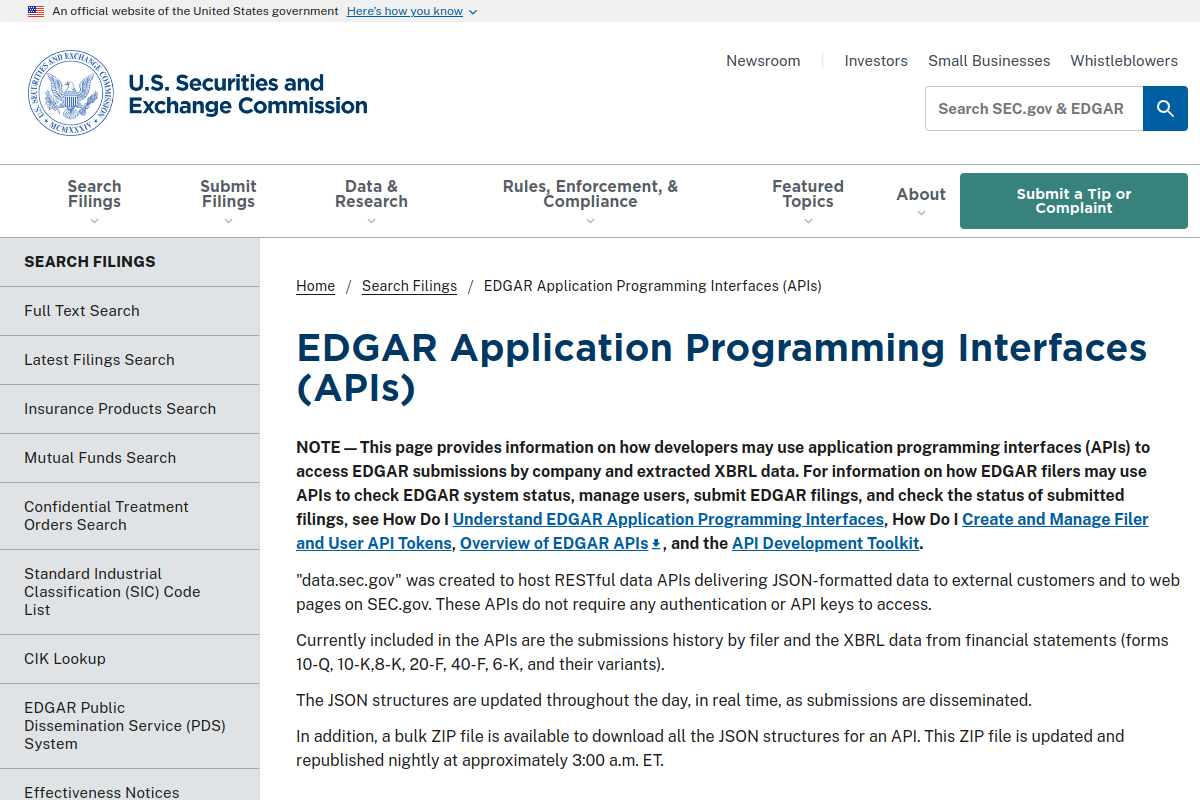The height and width of the screenshot is (800, 1200).
Task: Expand "Here's how you know" government banner
Action: coord(412,11)
